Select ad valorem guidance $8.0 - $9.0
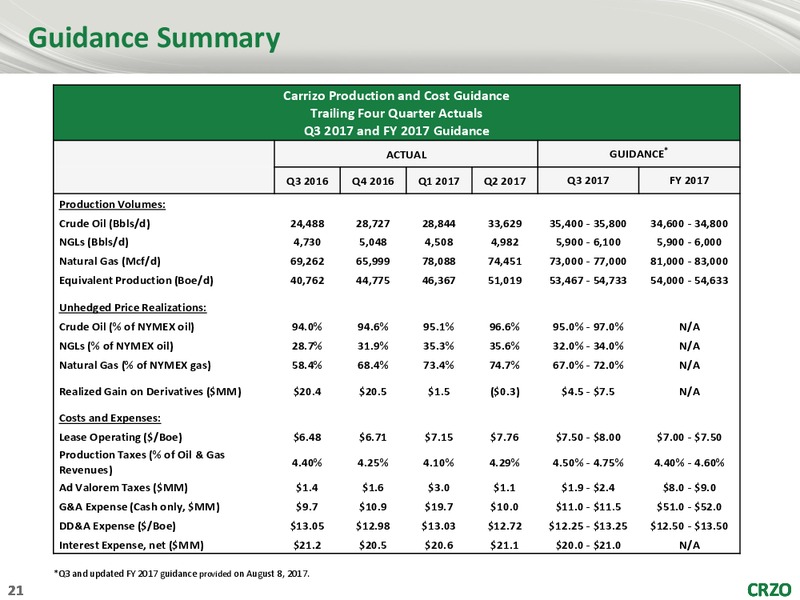 [x=689, y=488]
